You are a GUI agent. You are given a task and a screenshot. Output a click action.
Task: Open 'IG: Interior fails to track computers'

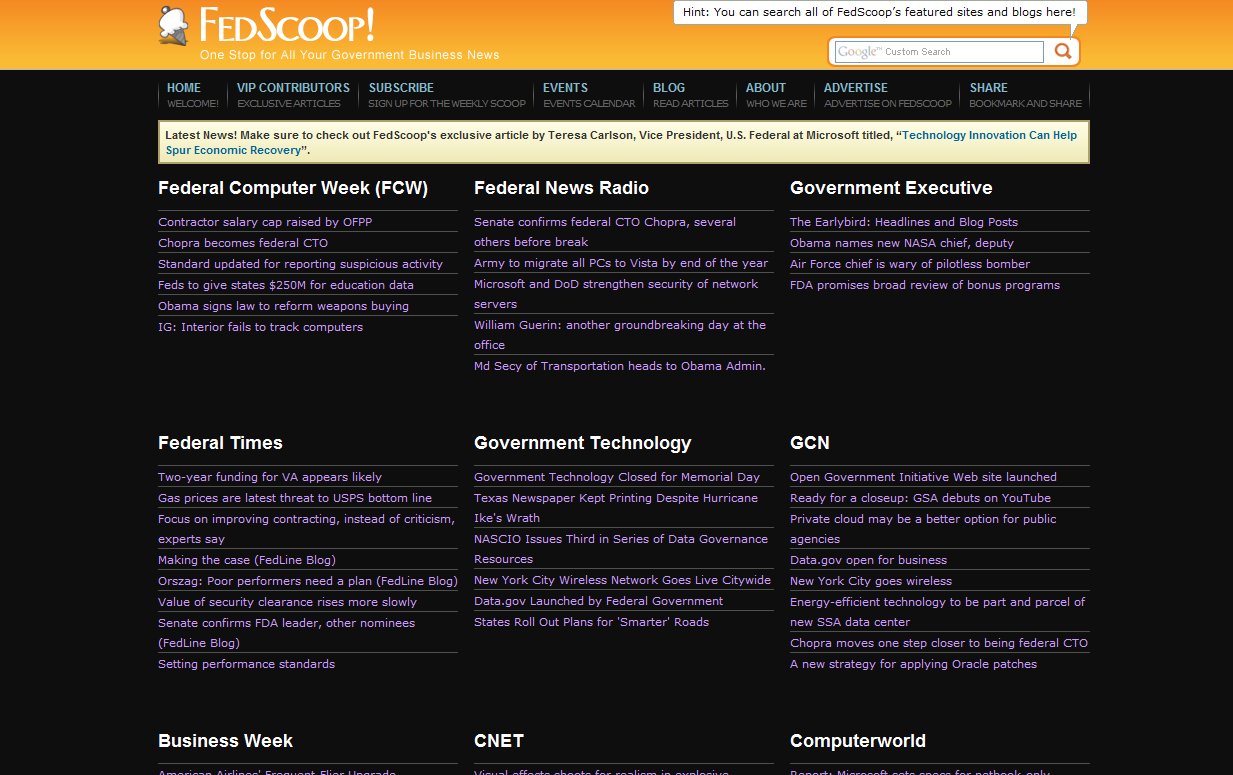tap(260, 327)
